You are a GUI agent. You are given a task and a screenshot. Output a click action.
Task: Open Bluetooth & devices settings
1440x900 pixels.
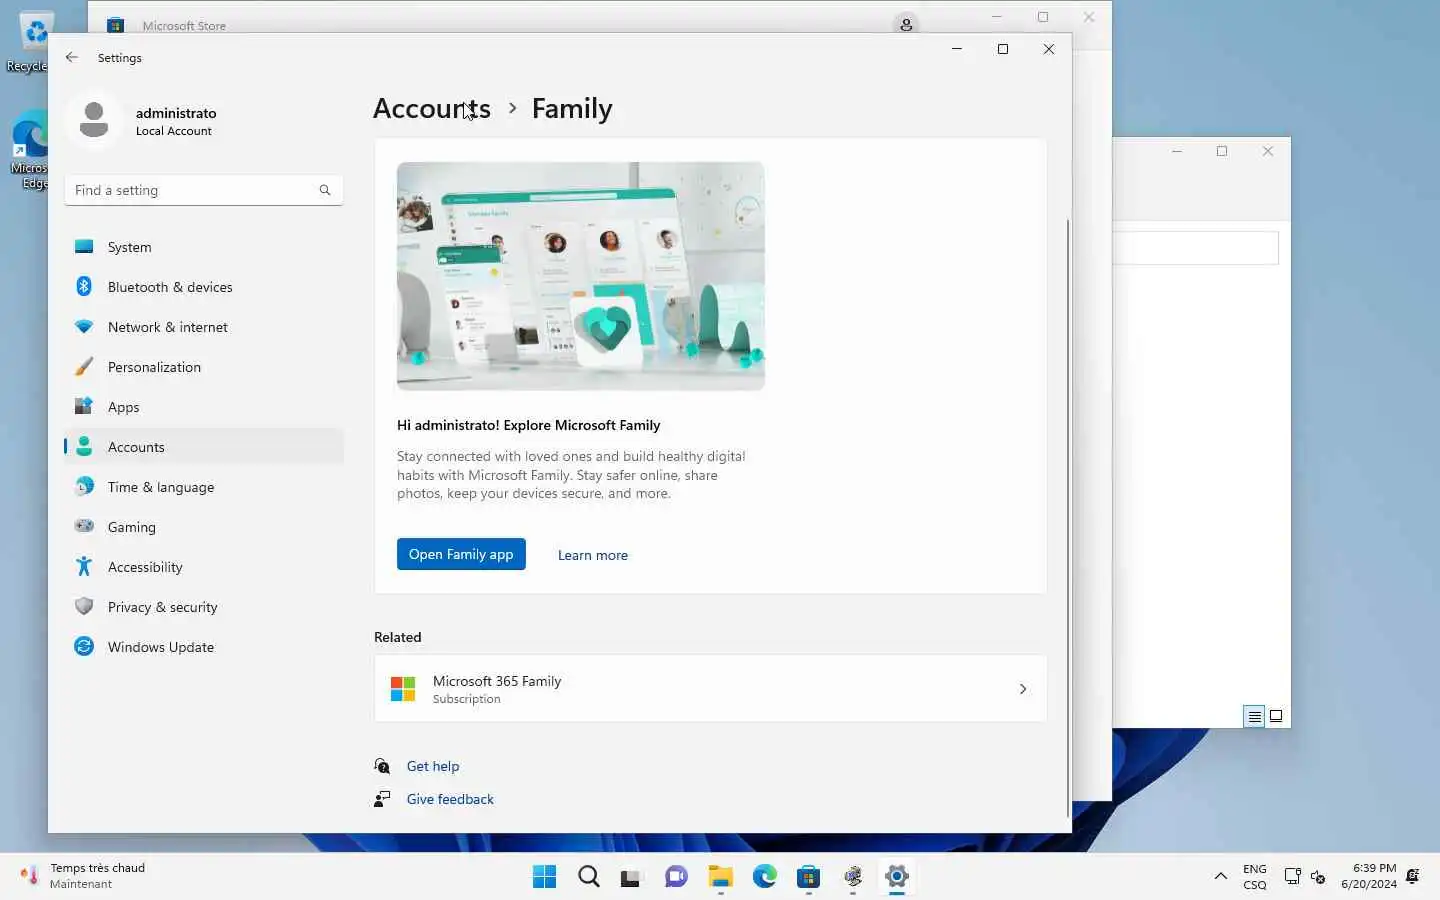[204, 287]
